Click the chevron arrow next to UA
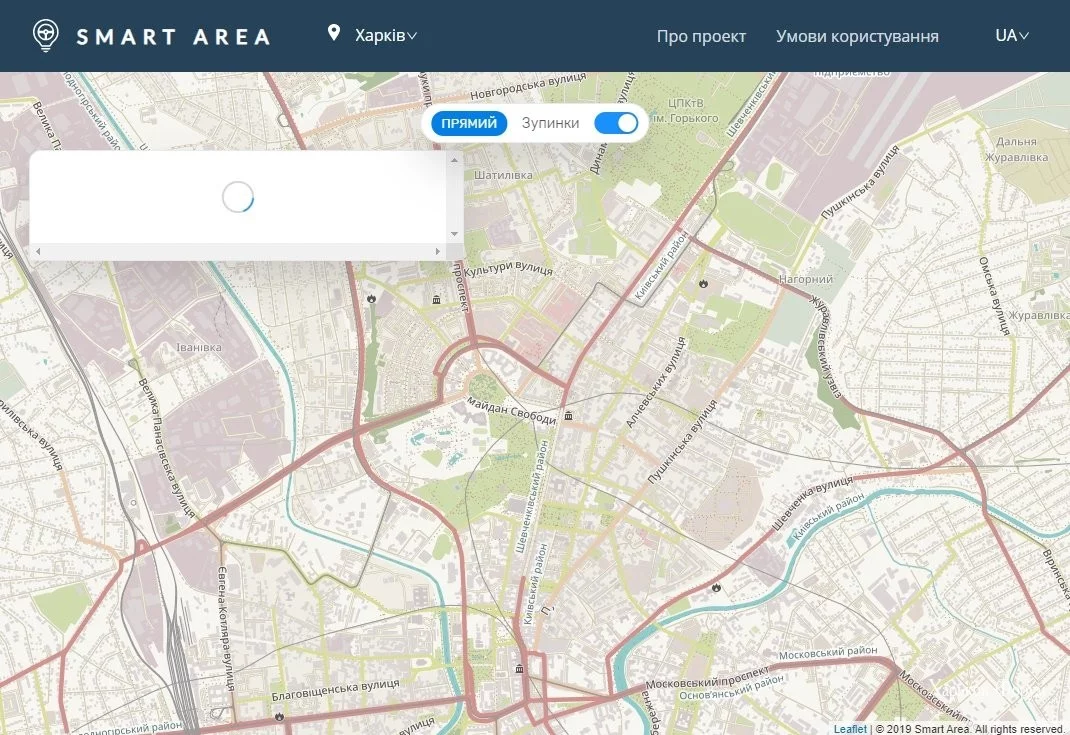1070x735 pixels. pyautogui.click(x=1024, y=36)
